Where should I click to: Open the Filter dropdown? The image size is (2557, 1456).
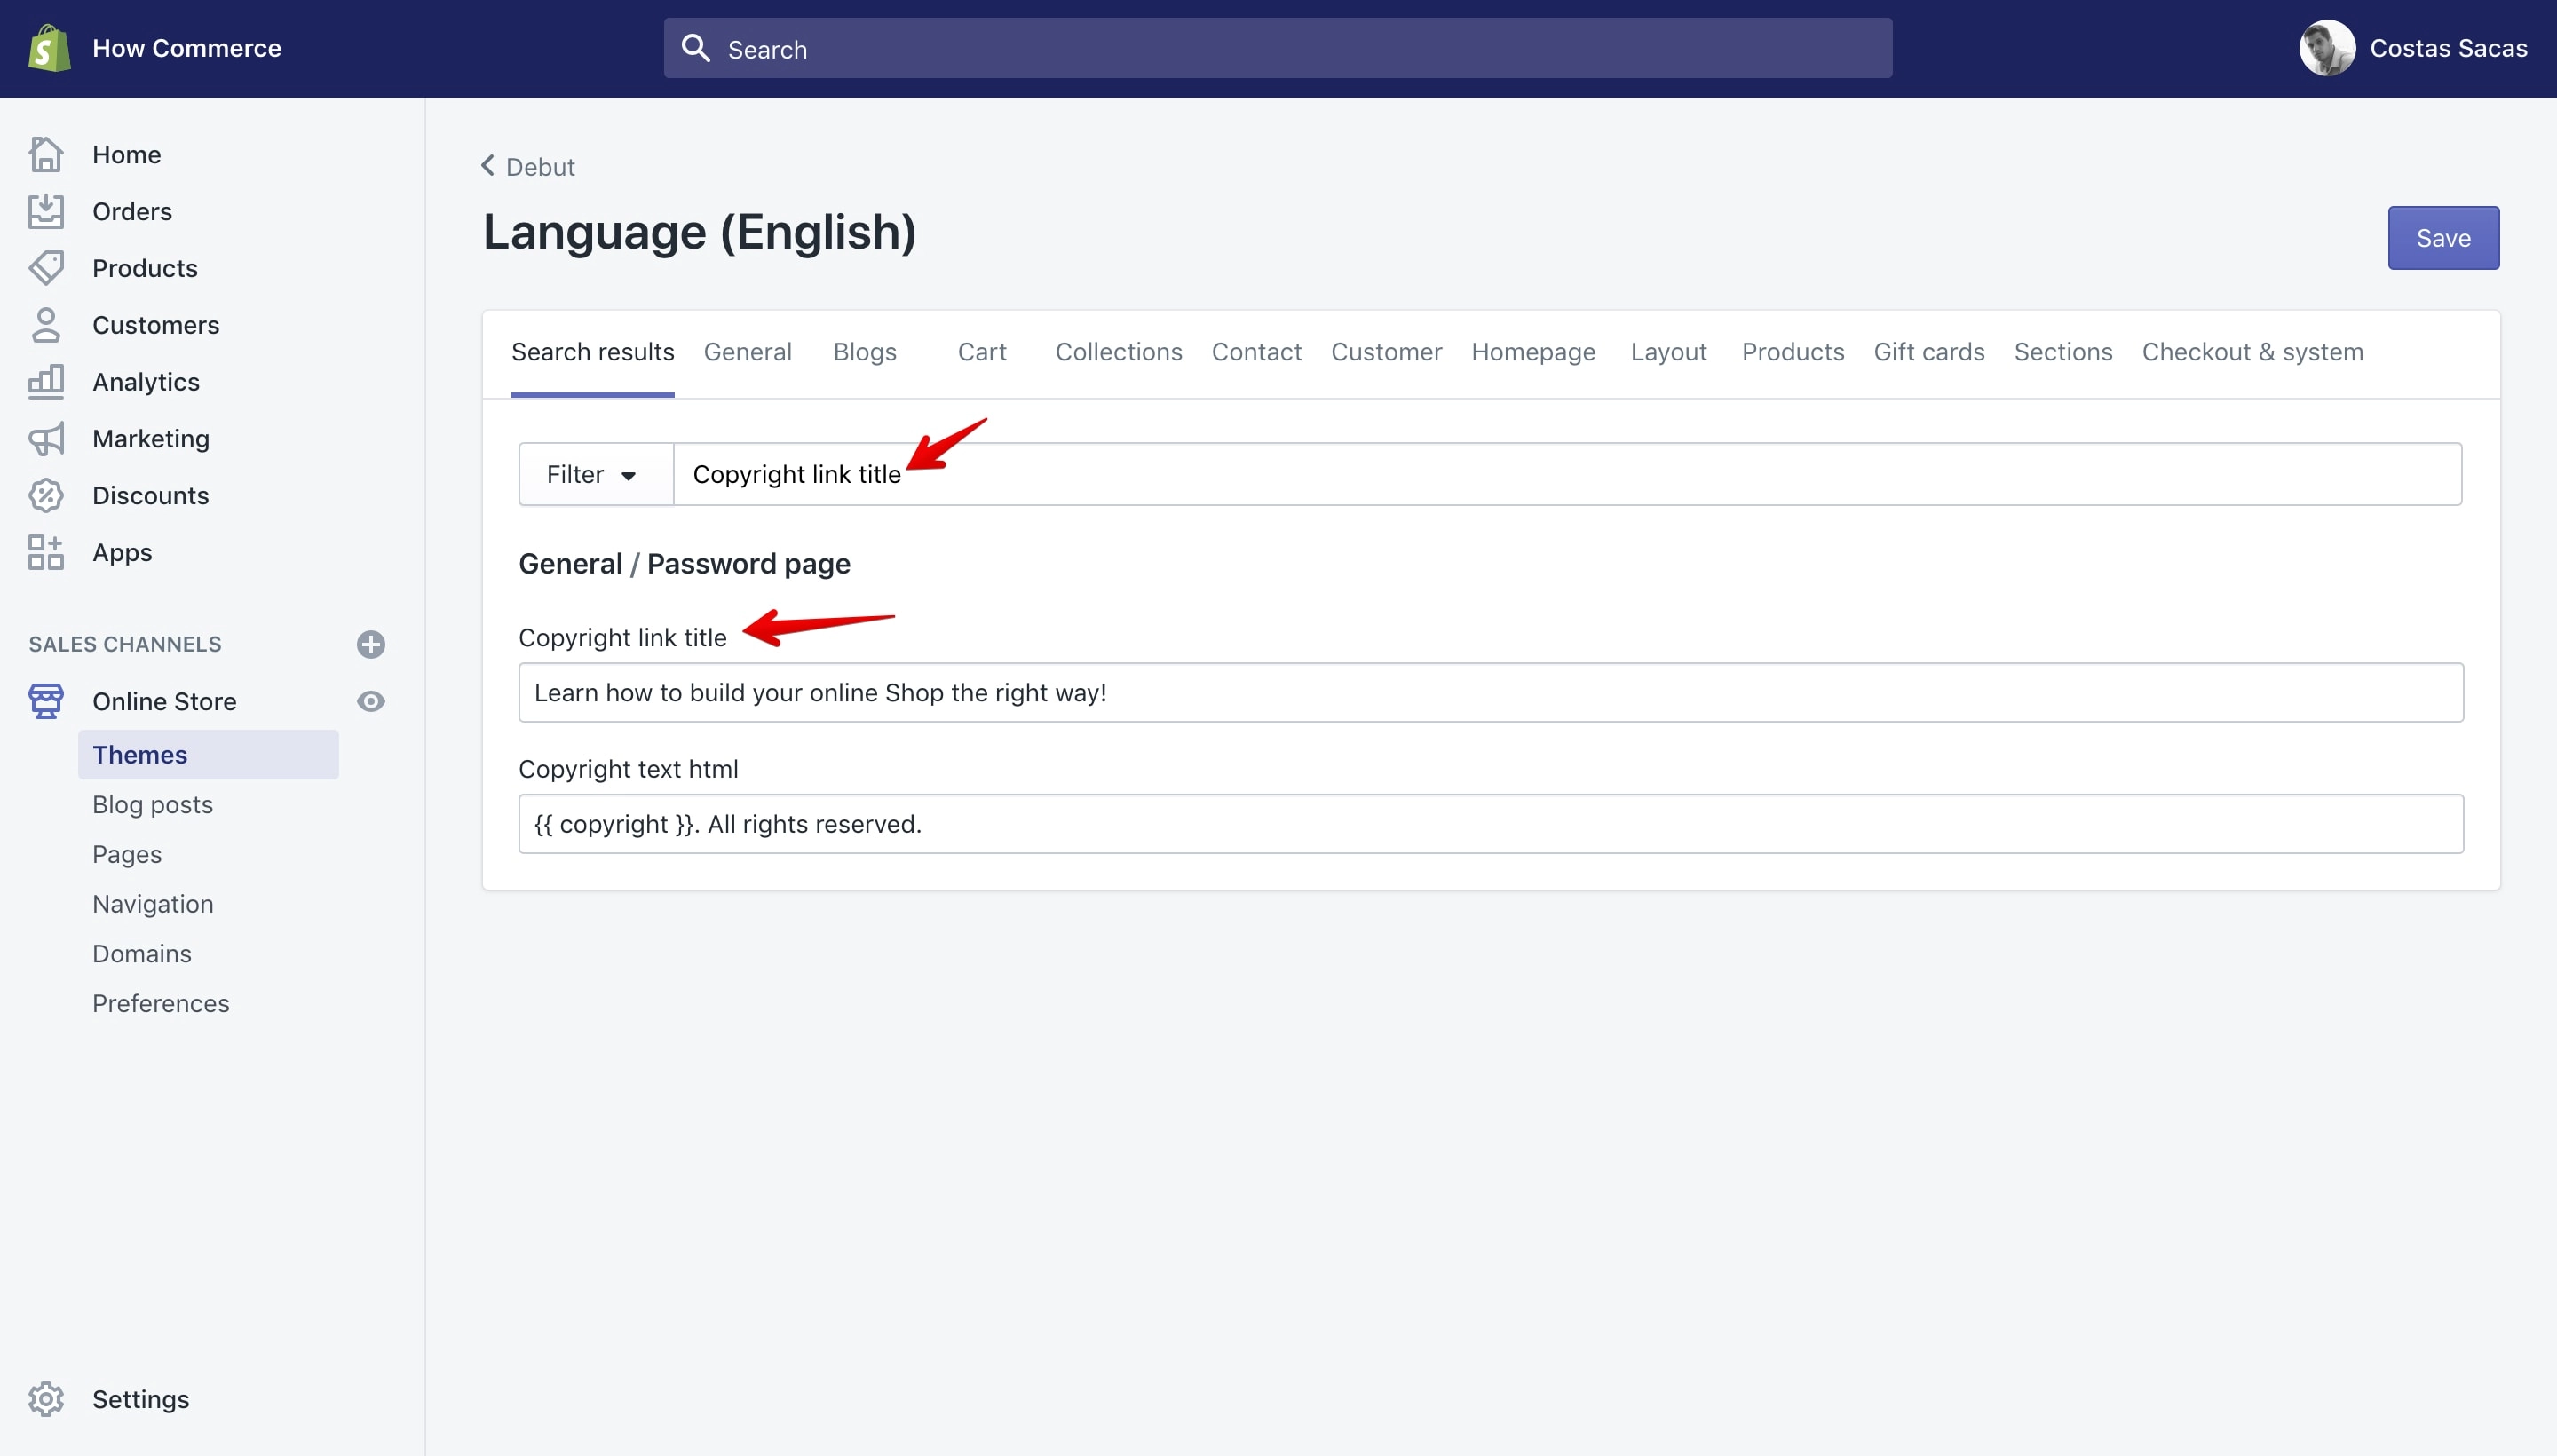pyautogui.click(x=595, y=474)
